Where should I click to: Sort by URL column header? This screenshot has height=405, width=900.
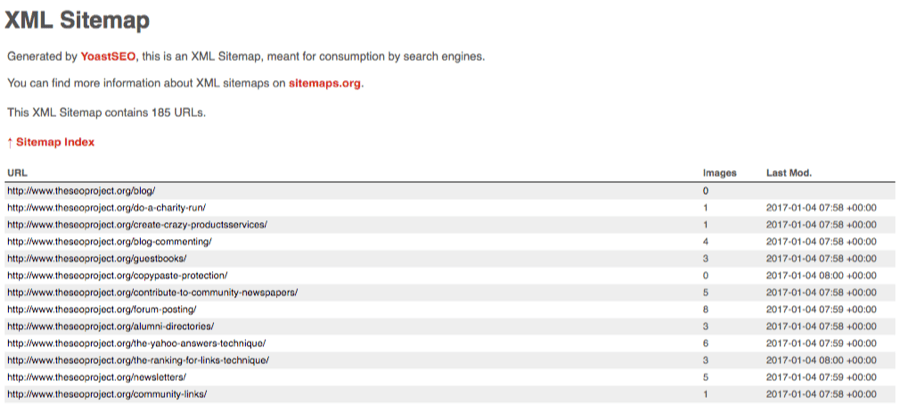17,173
